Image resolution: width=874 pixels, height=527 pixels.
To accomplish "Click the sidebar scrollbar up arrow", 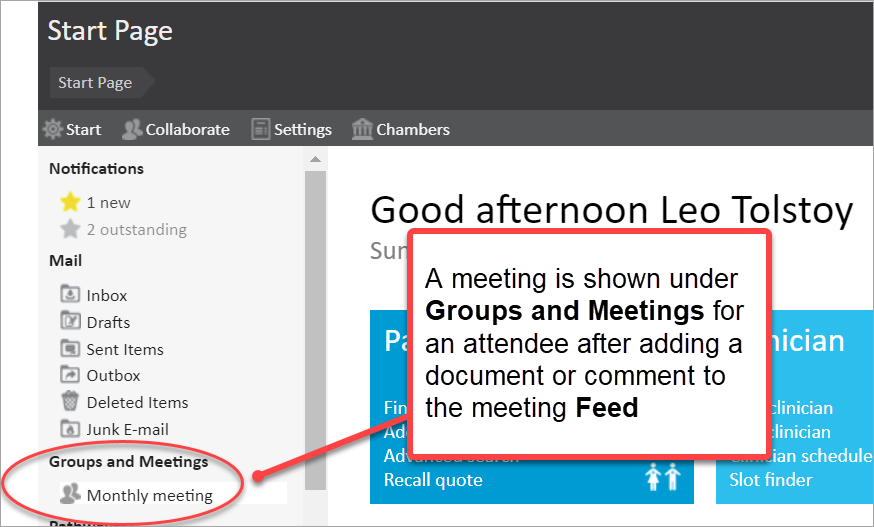I will click(x=315, y=159).
